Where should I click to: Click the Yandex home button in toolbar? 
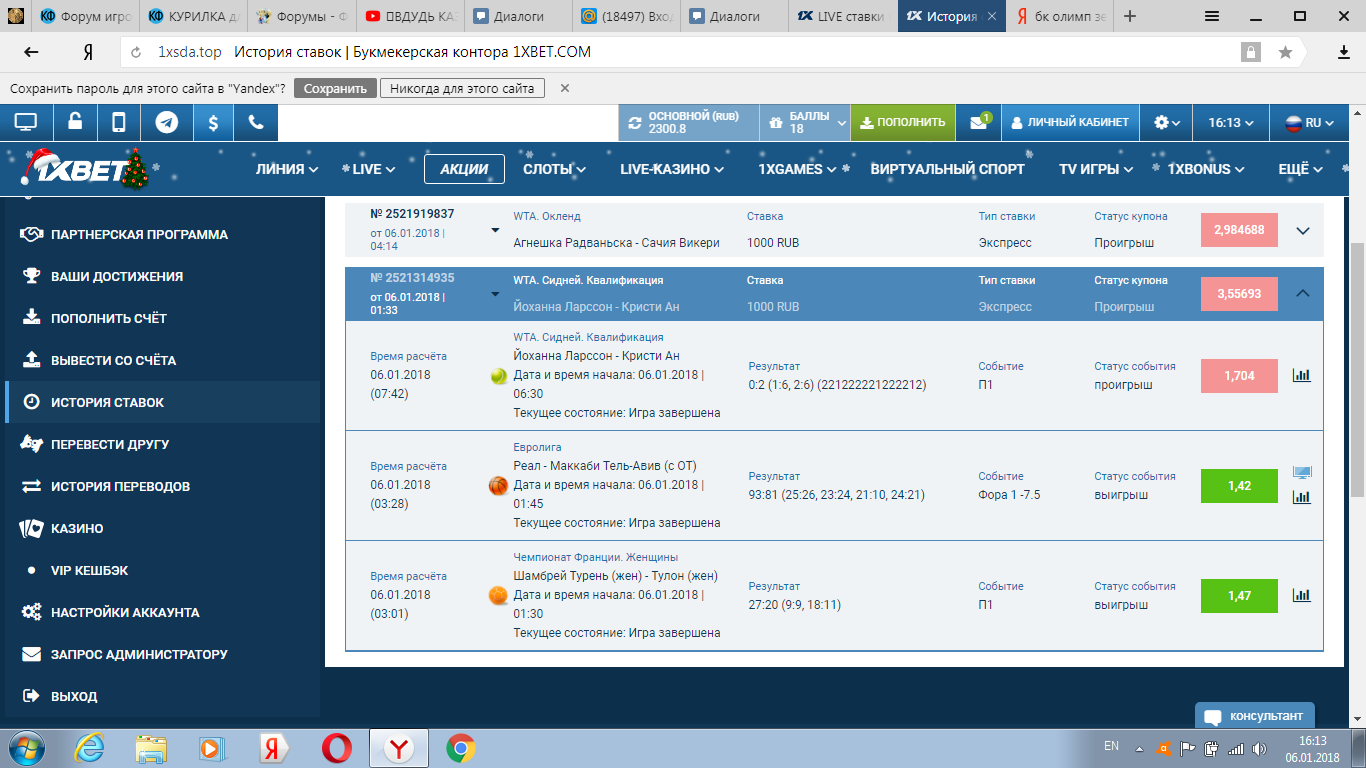click(88, 52)
